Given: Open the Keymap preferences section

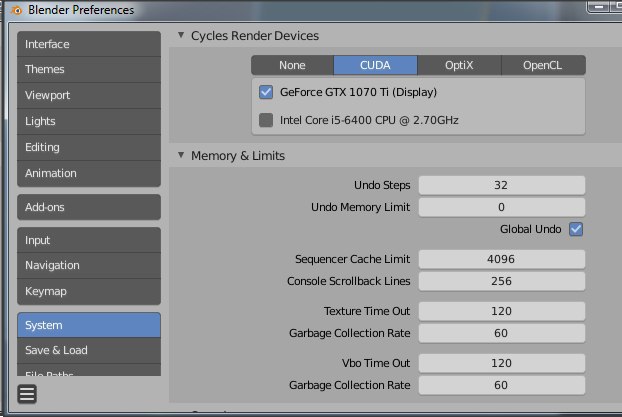Looking at the screenshot, I should pyautogui.click(x=89, y=292).
